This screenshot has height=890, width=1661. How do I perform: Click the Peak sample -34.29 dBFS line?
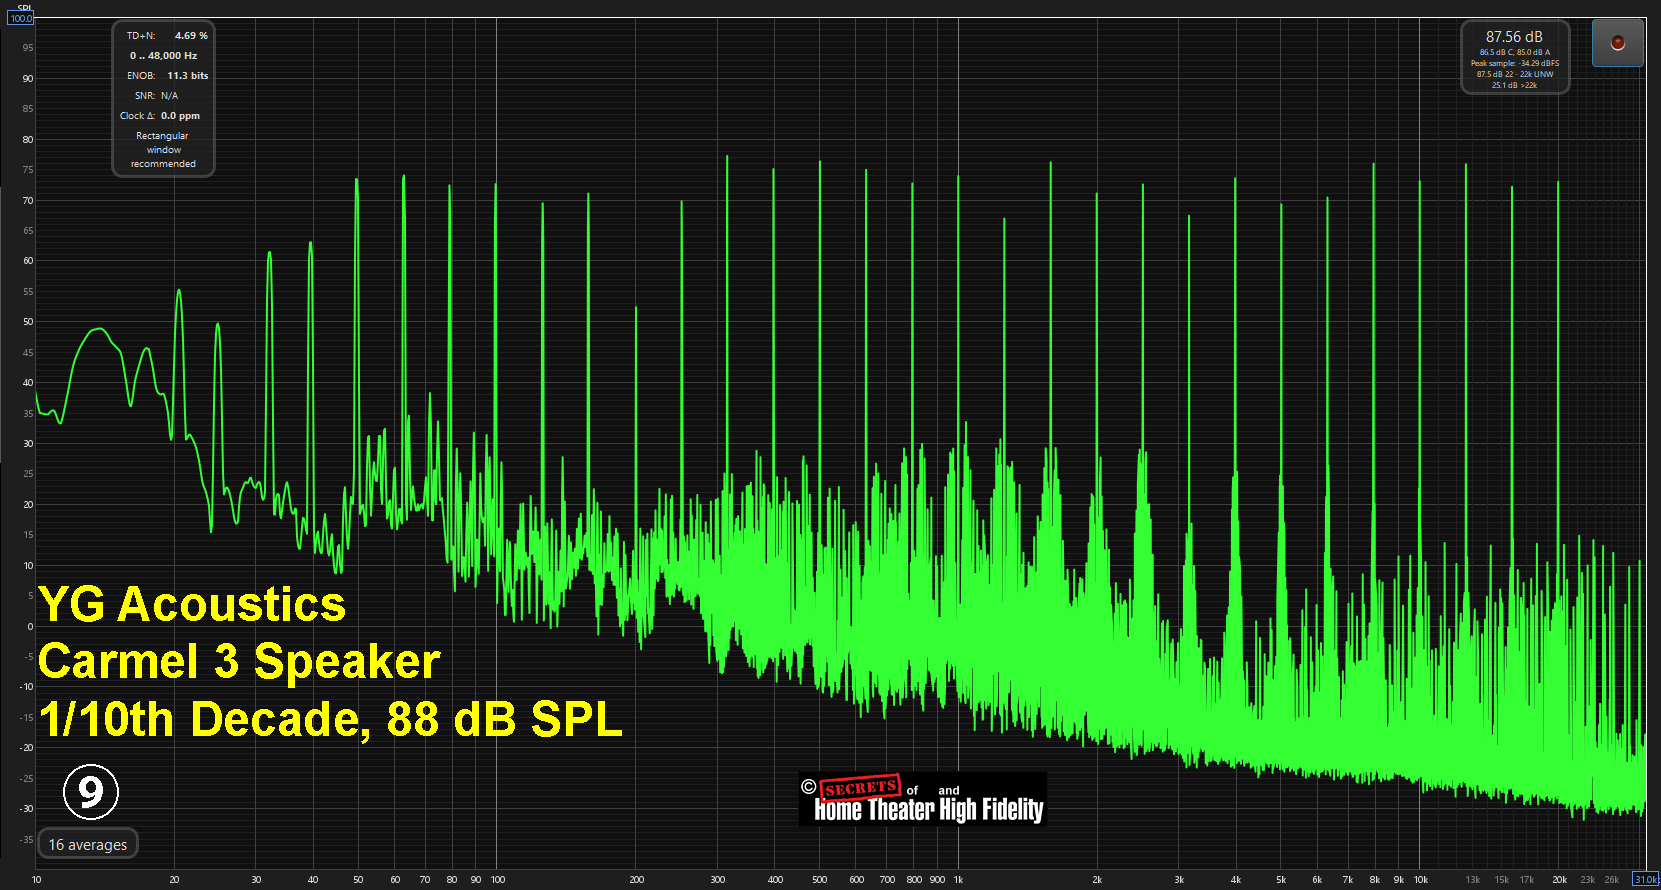[1514, 63]
